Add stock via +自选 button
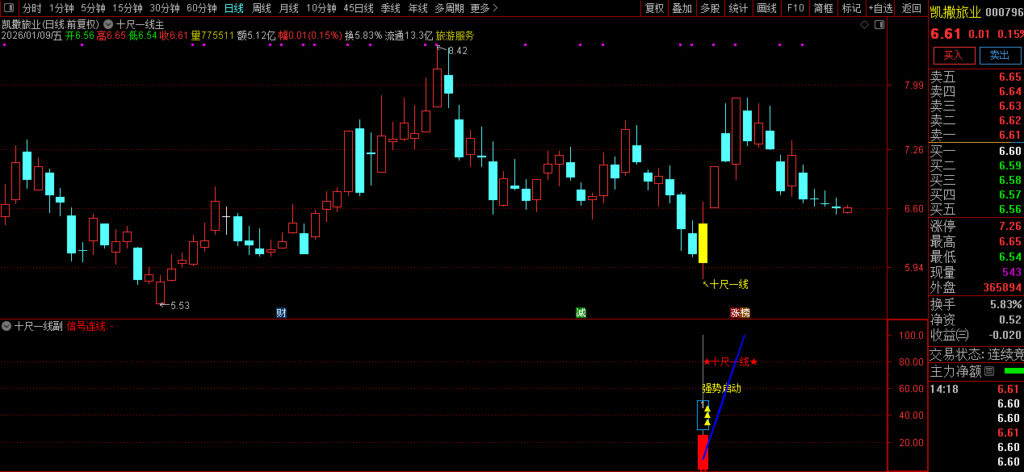The image size is (1024, 472). point(881,8)
